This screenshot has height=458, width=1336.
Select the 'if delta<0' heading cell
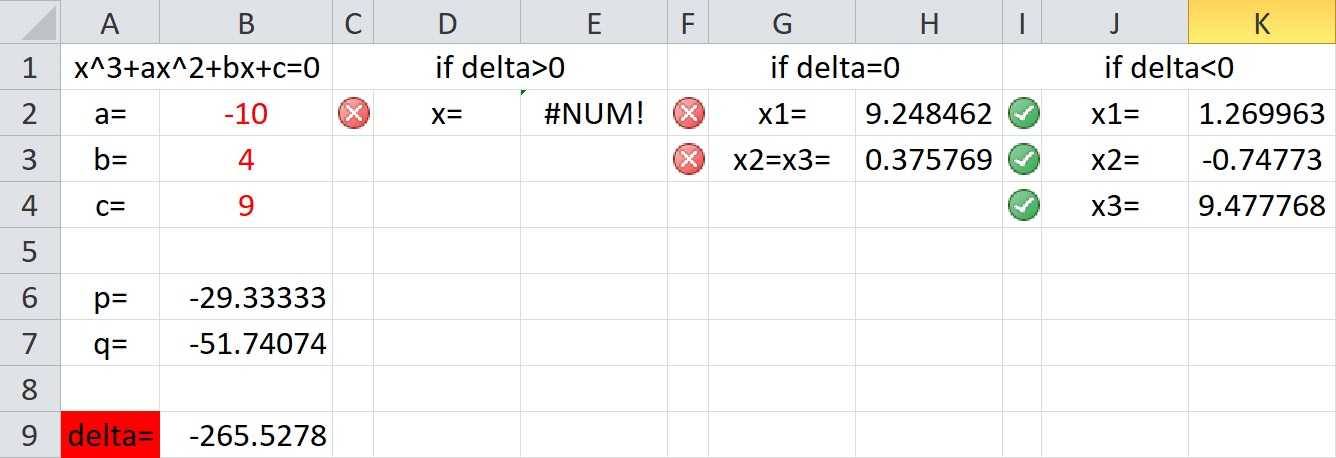tap(1169, 67)
